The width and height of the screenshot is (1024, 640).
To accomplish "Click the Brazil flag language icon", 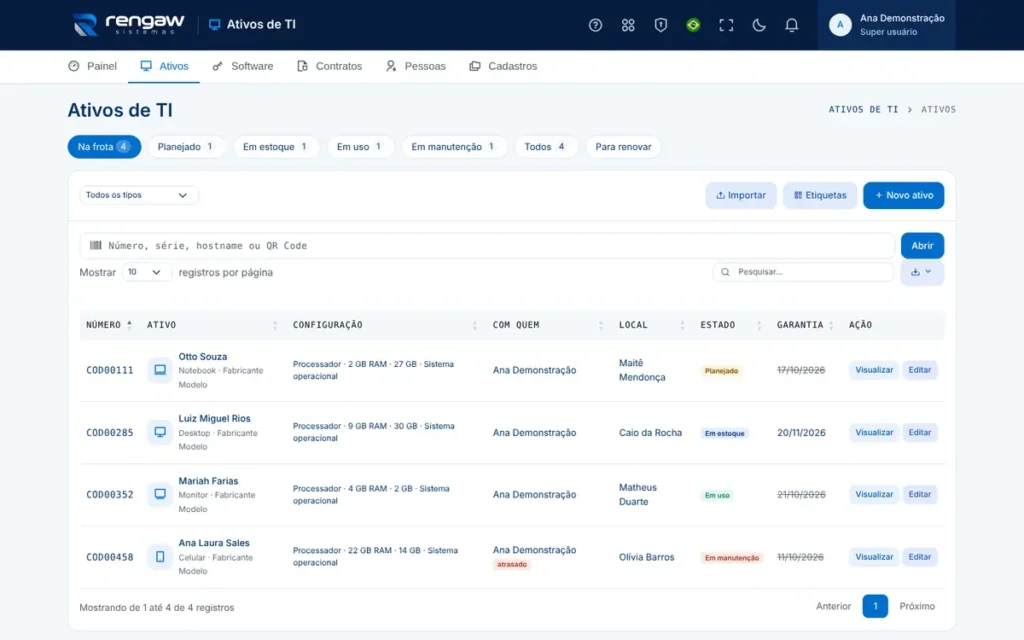I will point(693,25).
